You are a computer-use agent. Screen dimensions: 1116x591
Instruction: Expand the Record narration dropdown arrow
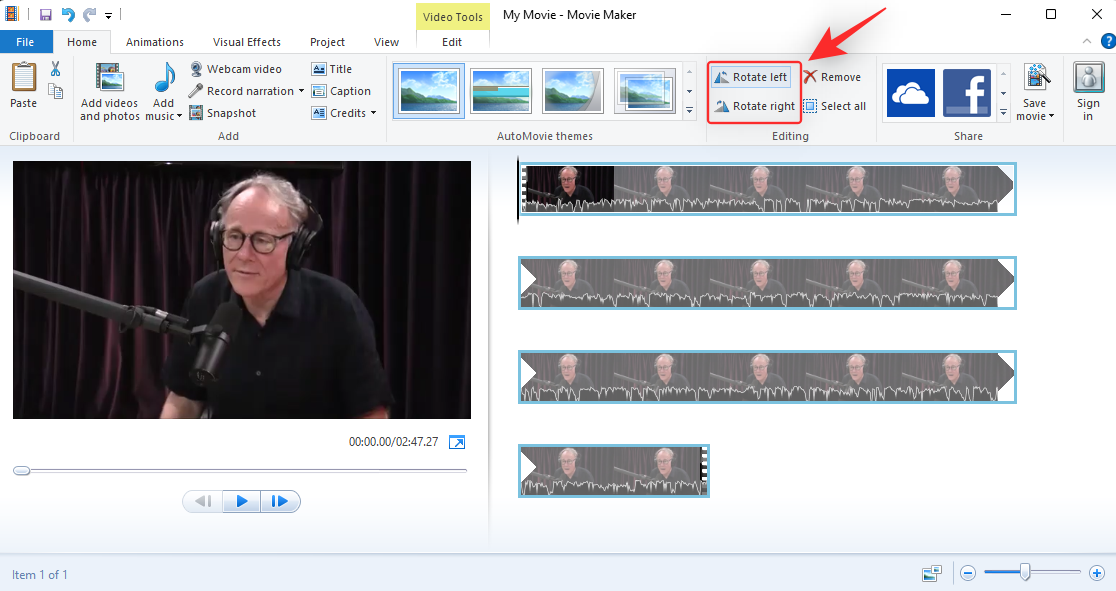click(301, 91)
